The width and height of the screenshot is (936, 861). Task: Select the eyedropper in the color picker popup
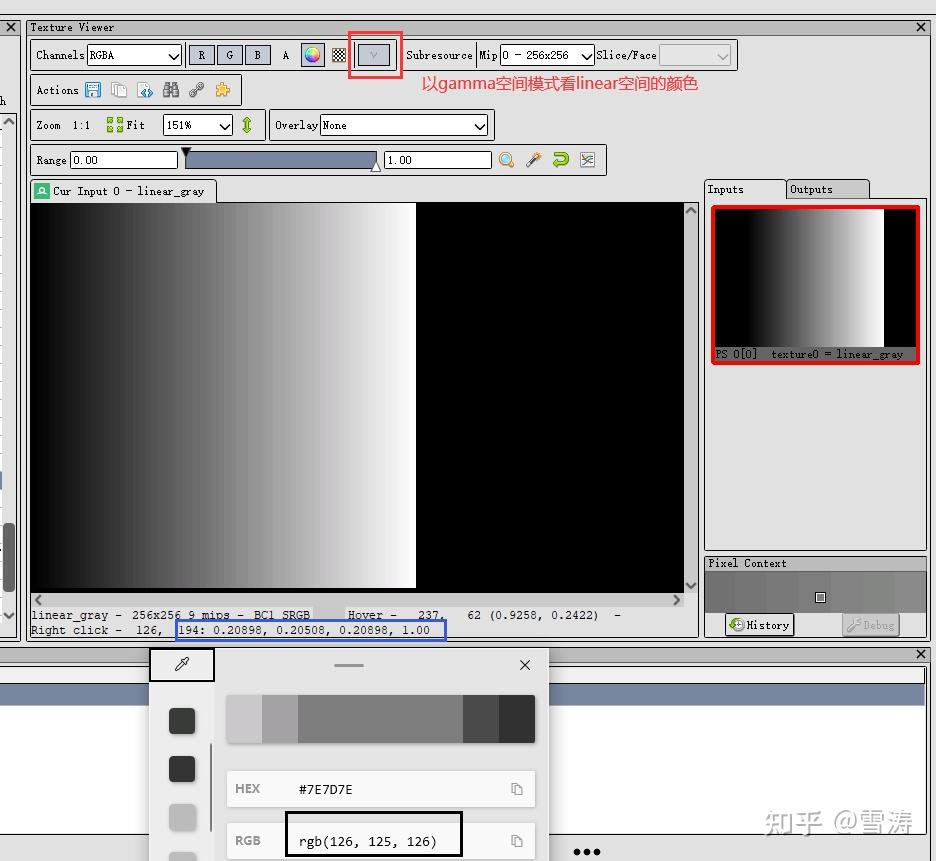(x=182, y=664)
